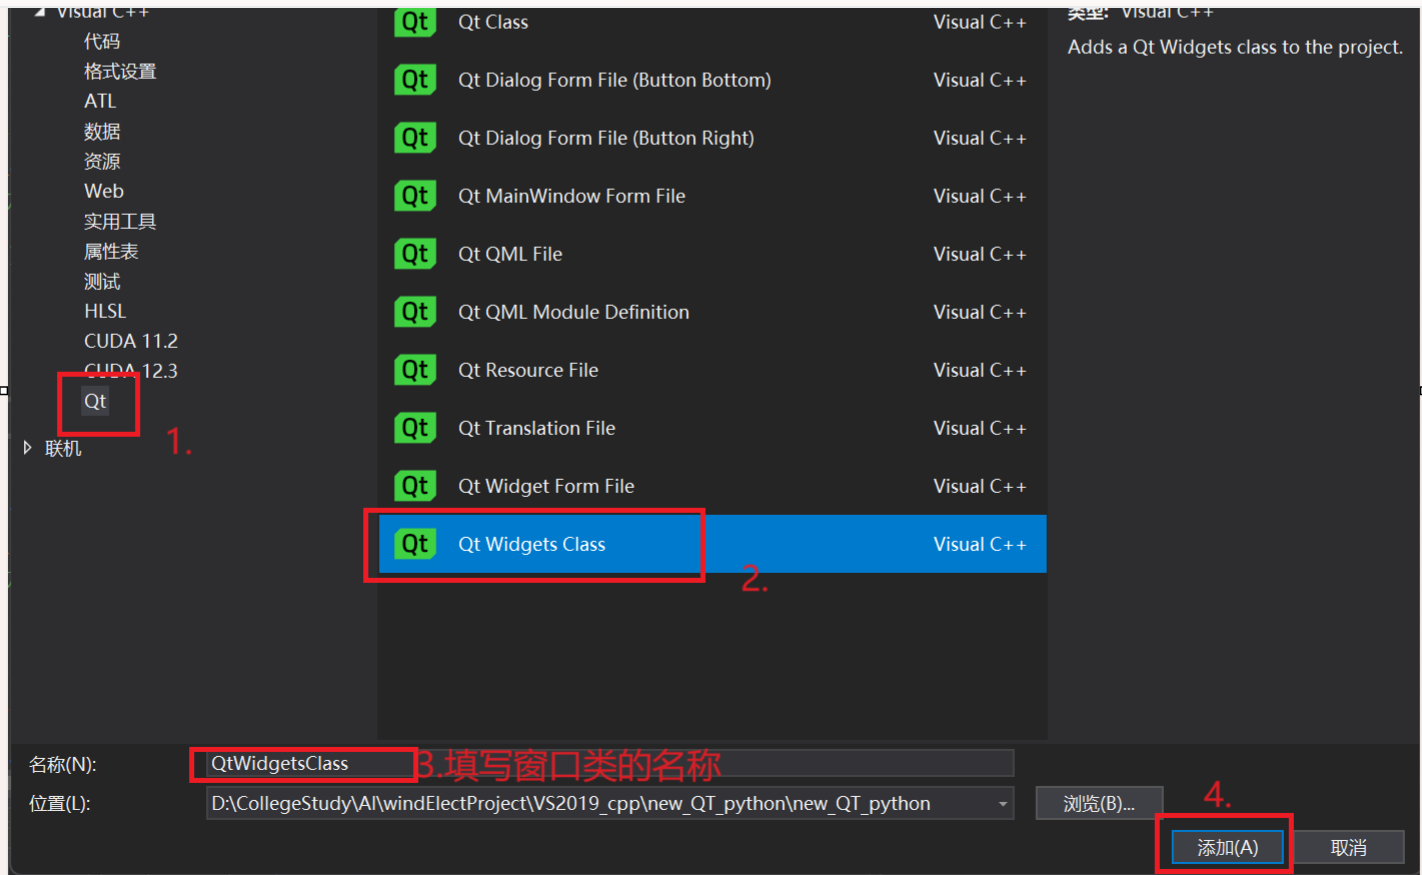The image size is (1422, 875).
Task: Click the 浏览(B)... button
Action: pos(1099,804)
